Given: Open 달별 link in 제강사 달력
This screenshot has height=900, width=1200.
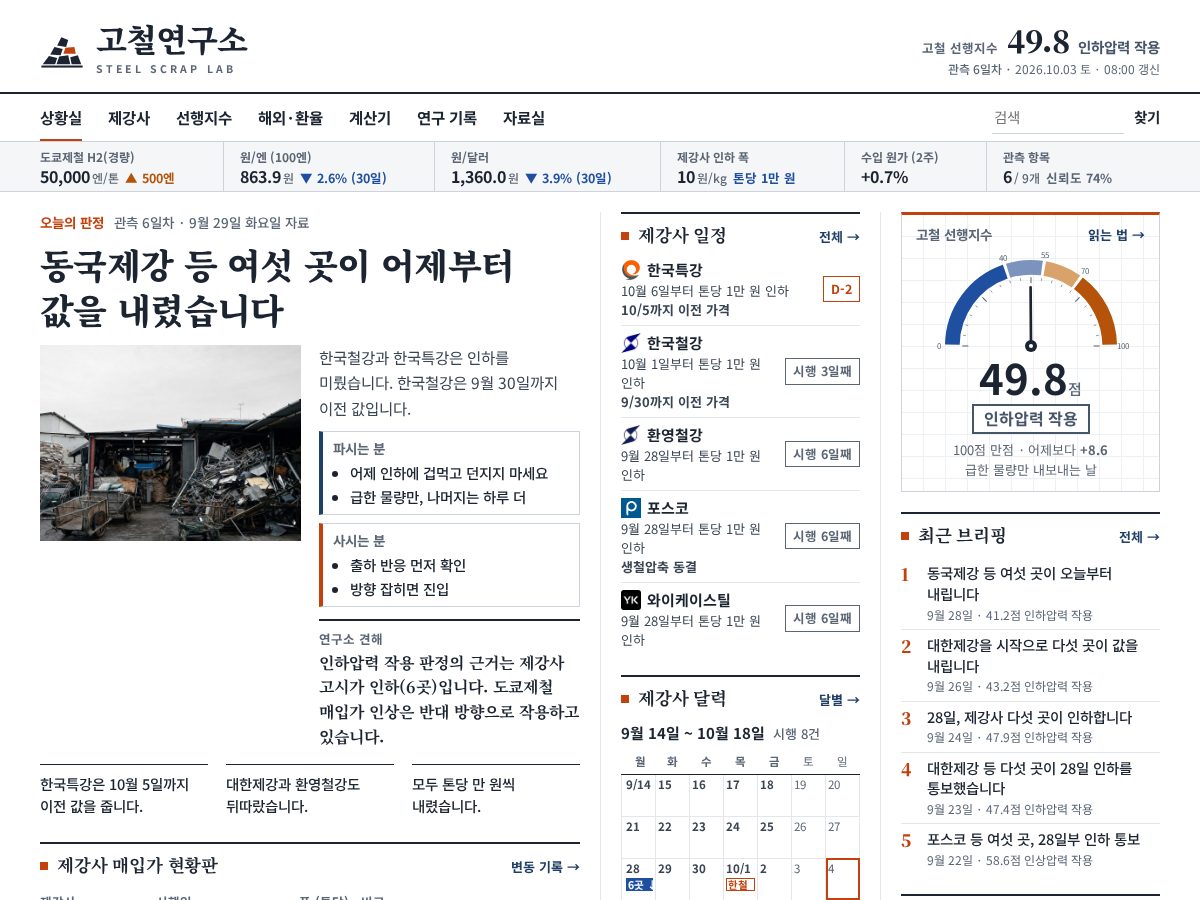Looking at the screenshot, I should pyautogui.click(x=839, y=700).
